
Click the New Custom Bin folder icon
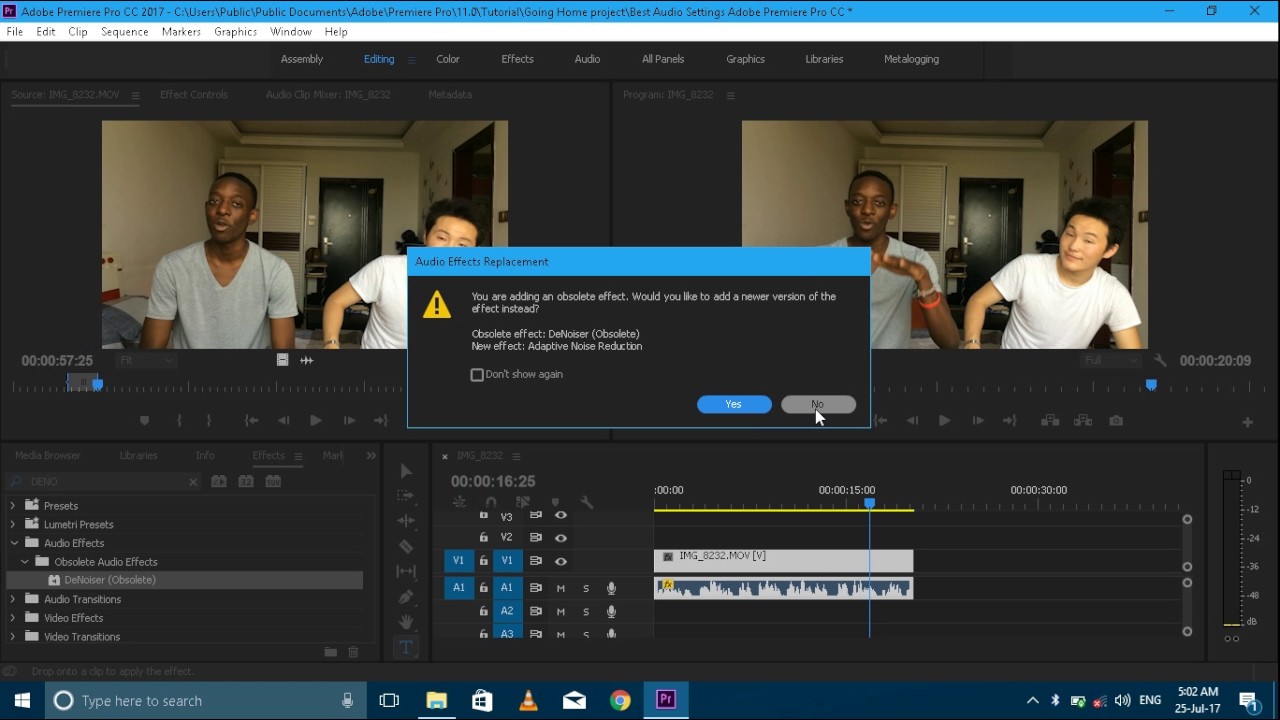click(330, 652)
